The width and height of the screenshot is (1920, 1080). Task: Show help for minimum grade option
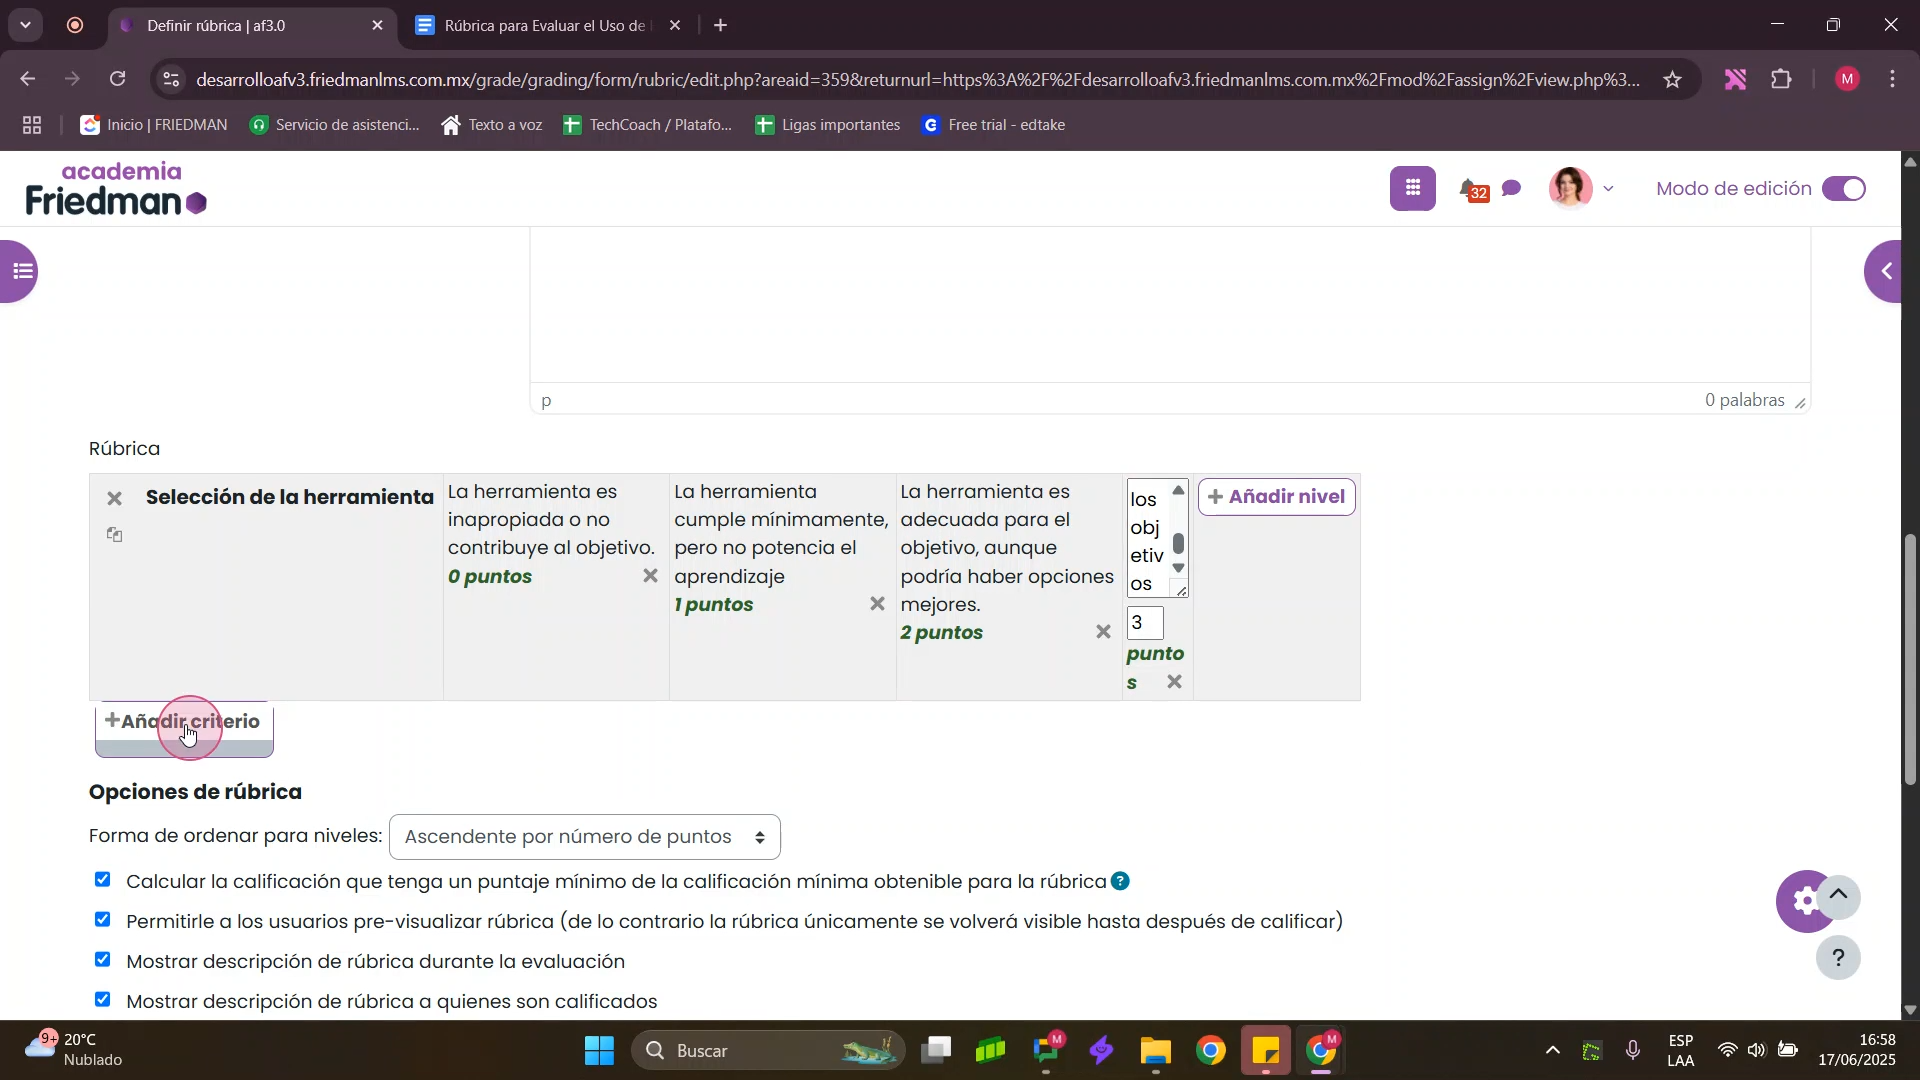[1121, 881]
